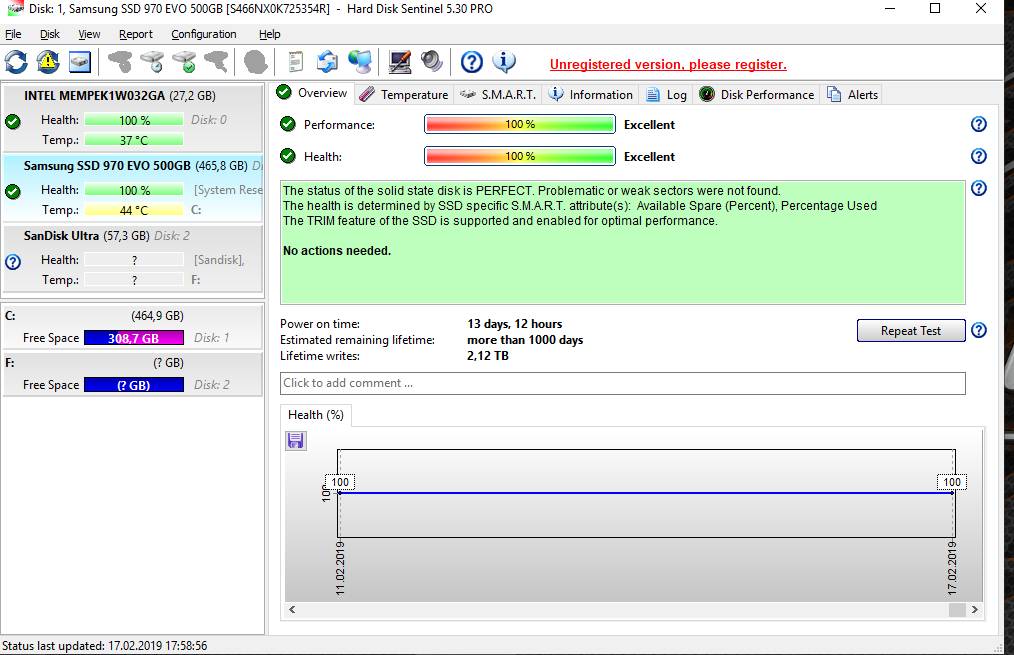Click the send report envelope icon
The width and height of the screenshot is (1014, 655).
(x=327, y=62)
